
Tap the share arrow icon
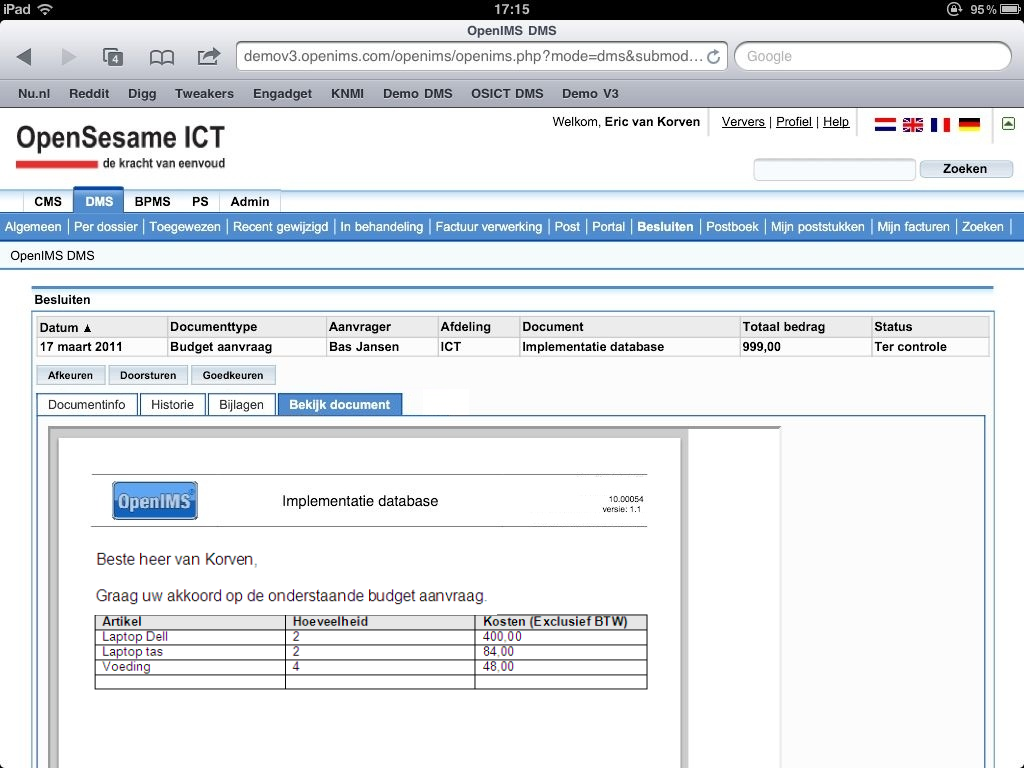[x=208, y=56]
